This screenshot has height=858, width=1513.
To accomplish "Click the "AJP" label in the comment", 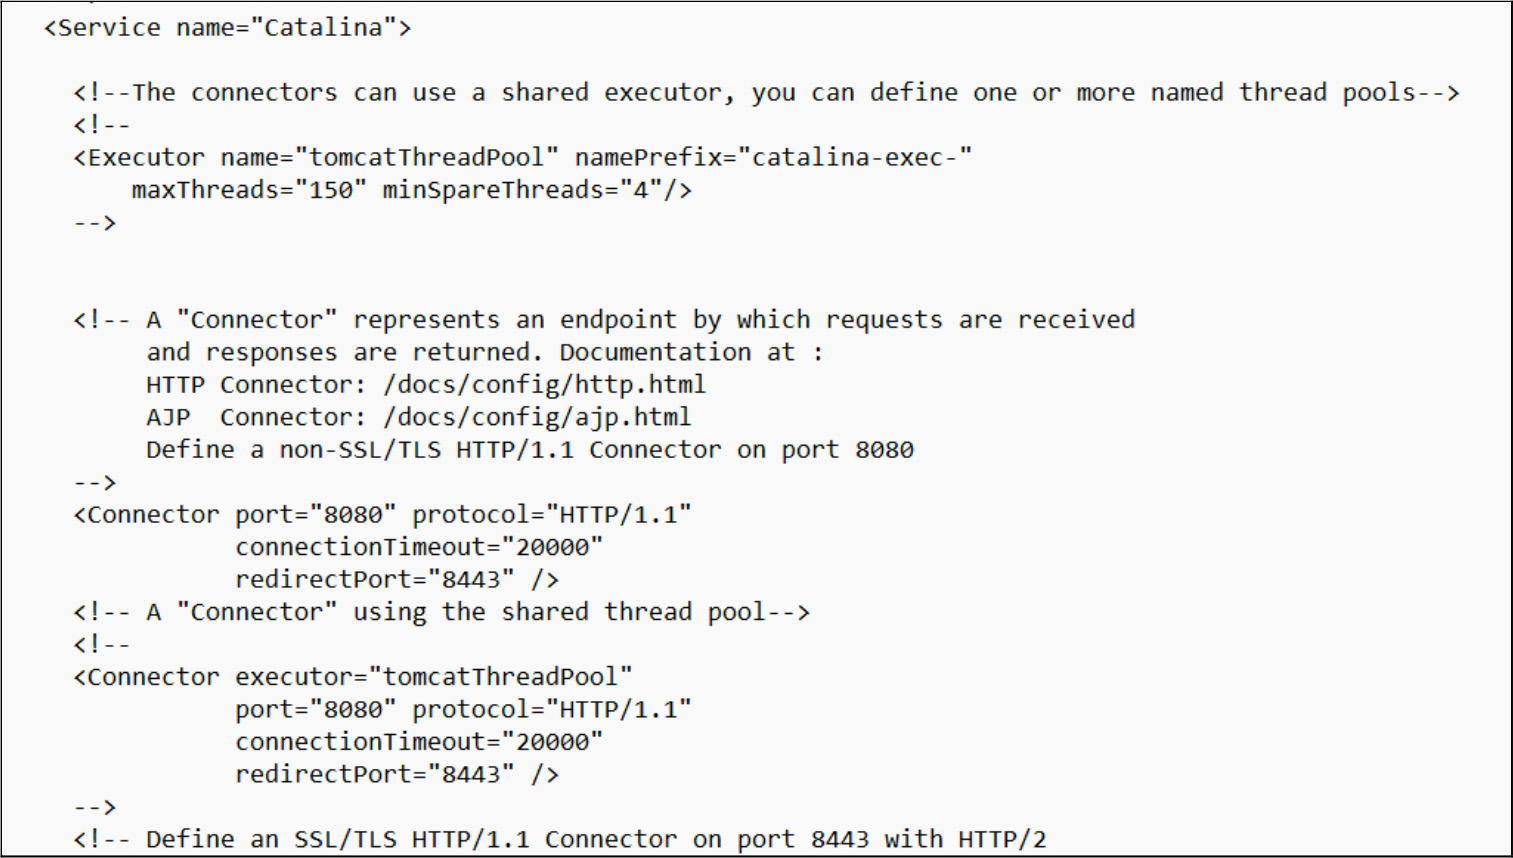I will (x=168, y=417).
